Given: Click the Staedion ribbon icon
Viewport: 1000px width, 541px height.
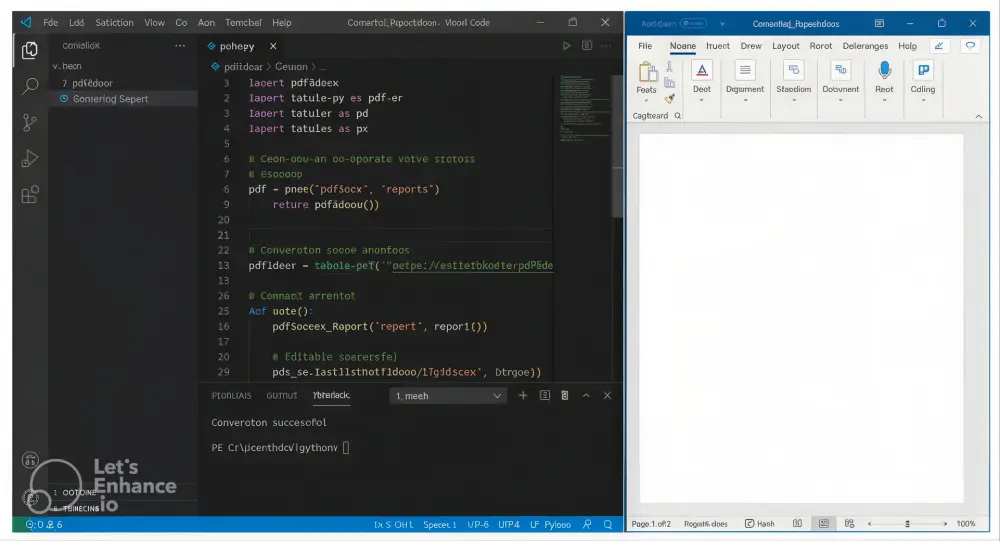Looking at the screenshot, I should [793, 70].
